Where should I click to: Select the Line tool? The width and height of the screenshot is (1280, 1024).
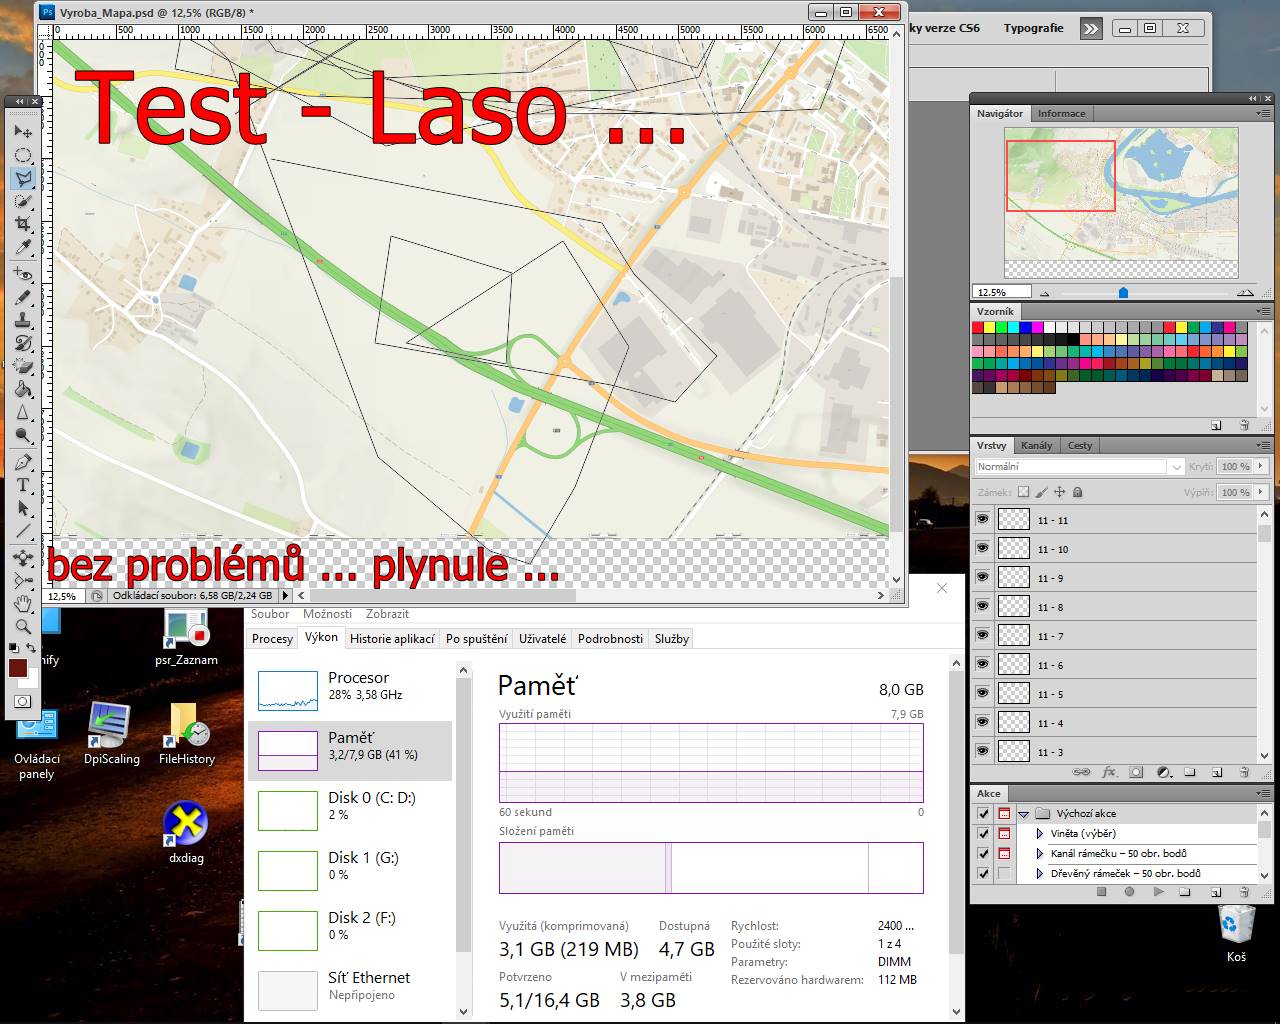[22, 531]
